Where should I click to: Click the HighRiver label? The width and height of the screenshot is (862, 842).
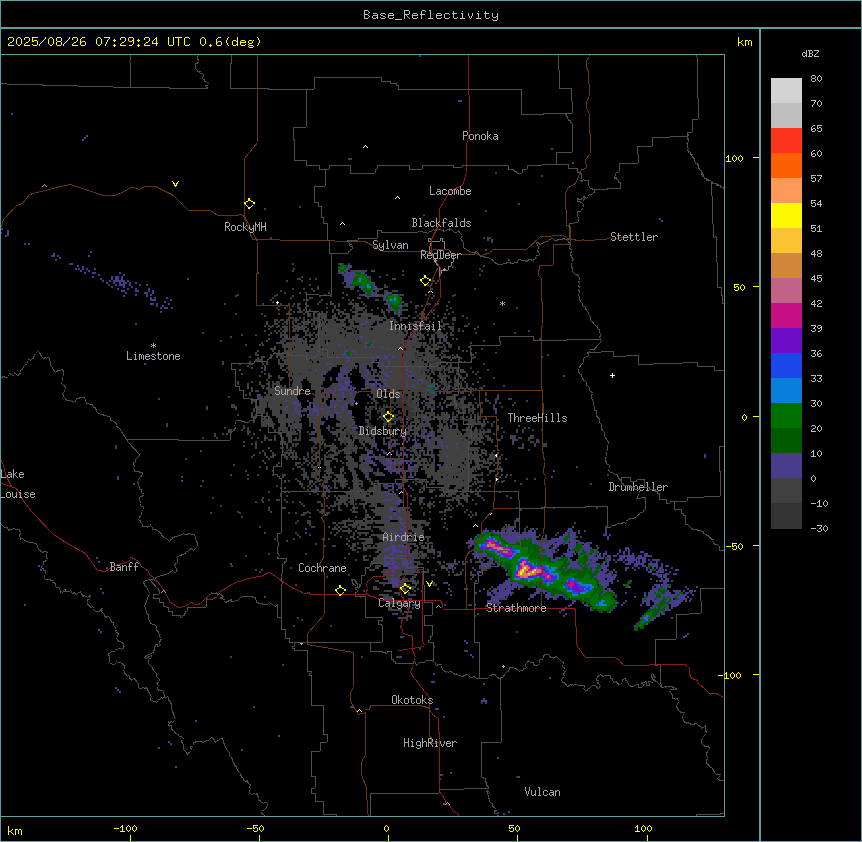pyautogui.click(x=430, y=743)
